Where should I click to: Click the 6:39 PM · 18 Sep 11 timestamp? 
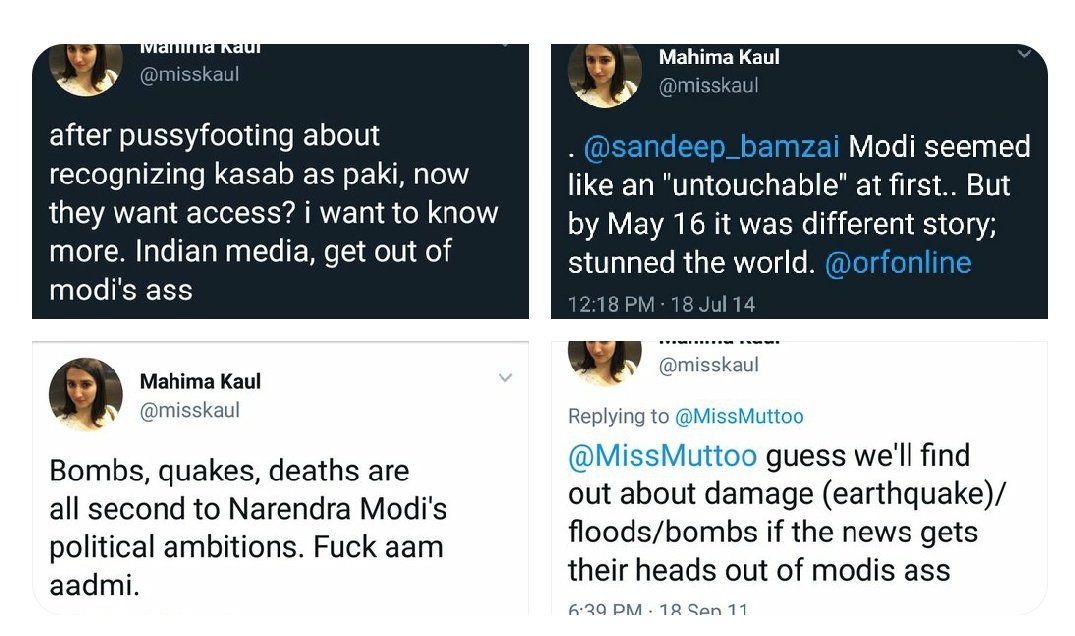pyautogui.click(x=659, y=609)
